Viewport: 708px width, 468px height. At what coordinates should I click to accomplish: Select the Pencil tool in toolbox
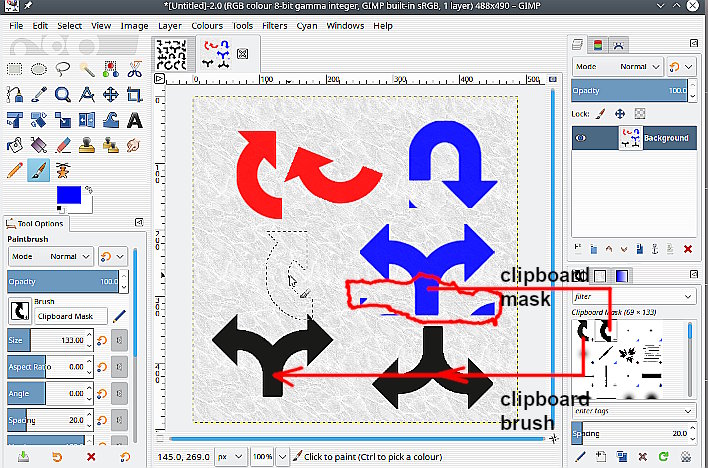pos(15,171)
